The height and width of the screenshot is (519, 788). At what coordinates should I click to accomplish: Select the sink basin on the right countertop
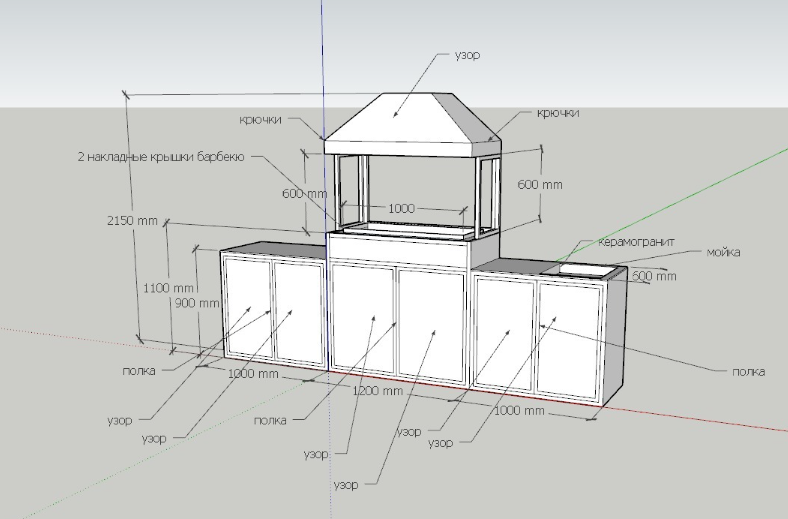click(578, 269)
